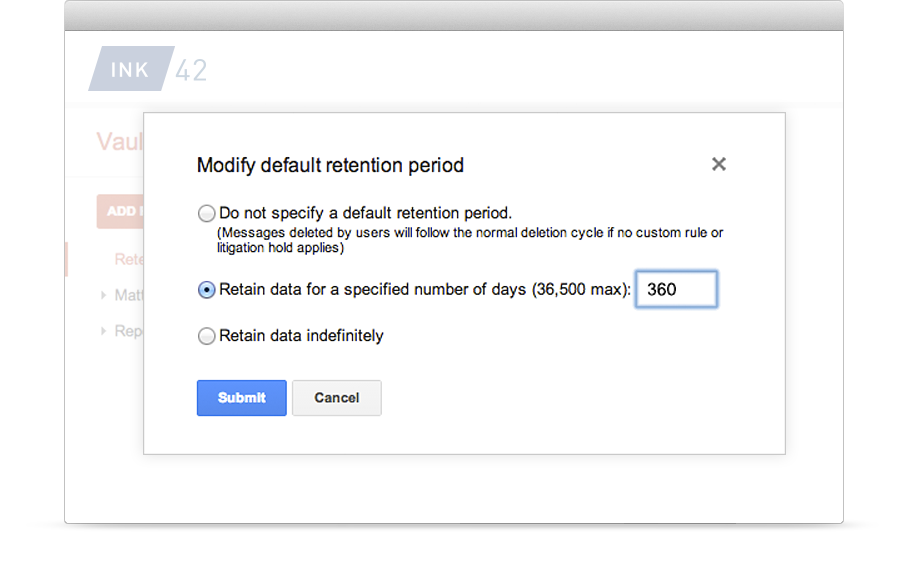Viewport: 920px width, 578px height.
Task: Click the partially hidden red ADD button
Action: pyautogui.click(x=120, y=211)
